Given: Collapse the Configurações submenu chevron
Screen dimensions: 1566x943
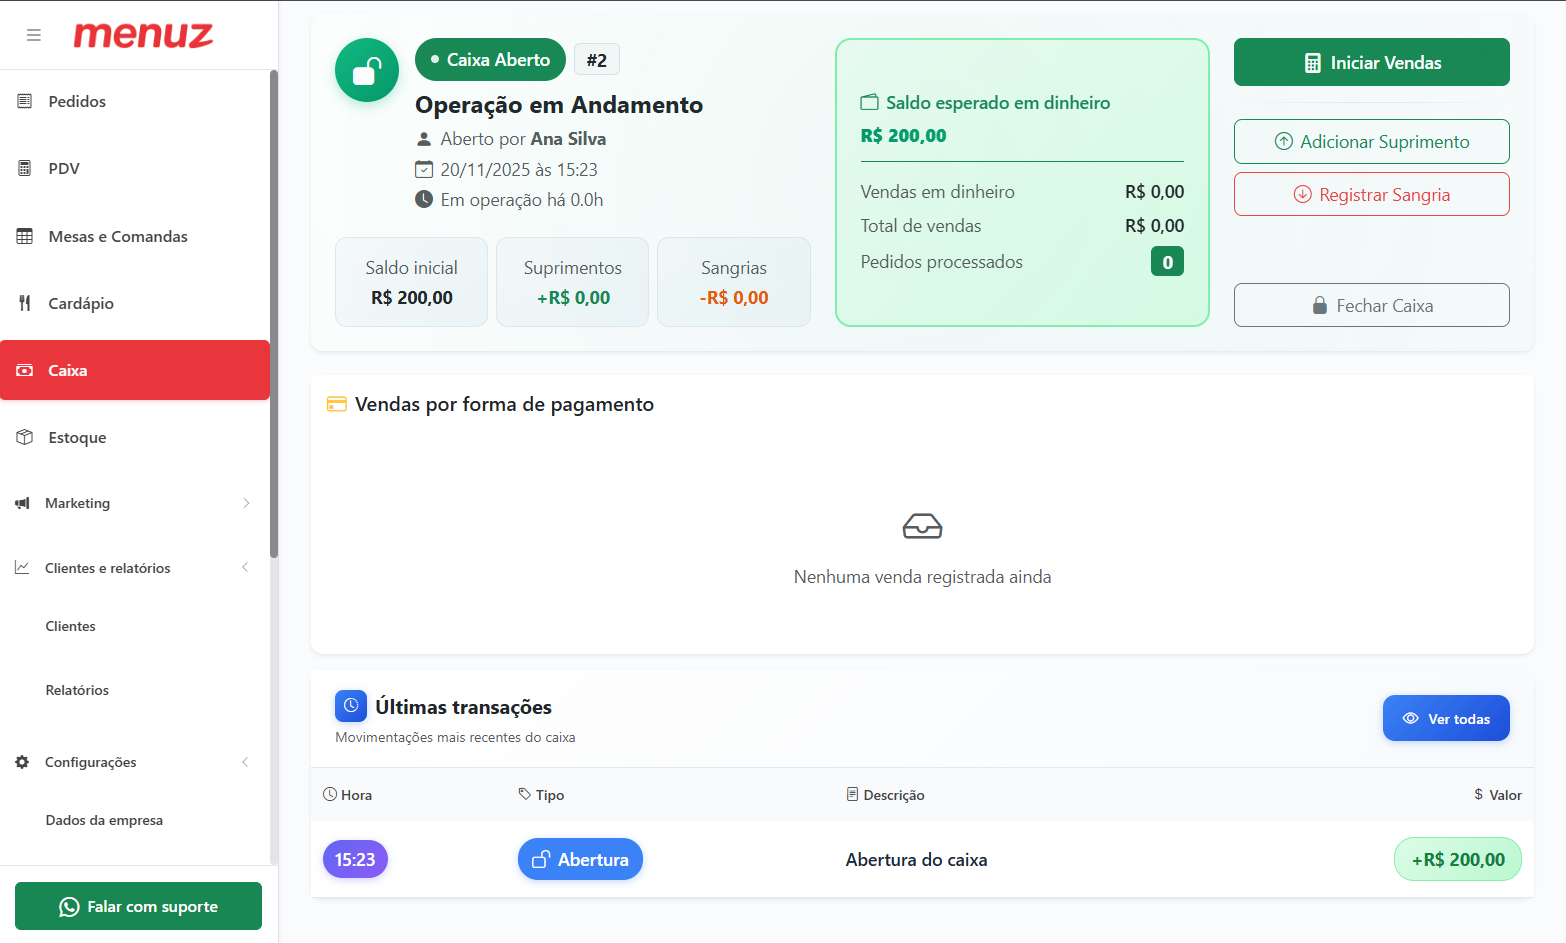Looking at the screenshot, I should tap(246, 762).
